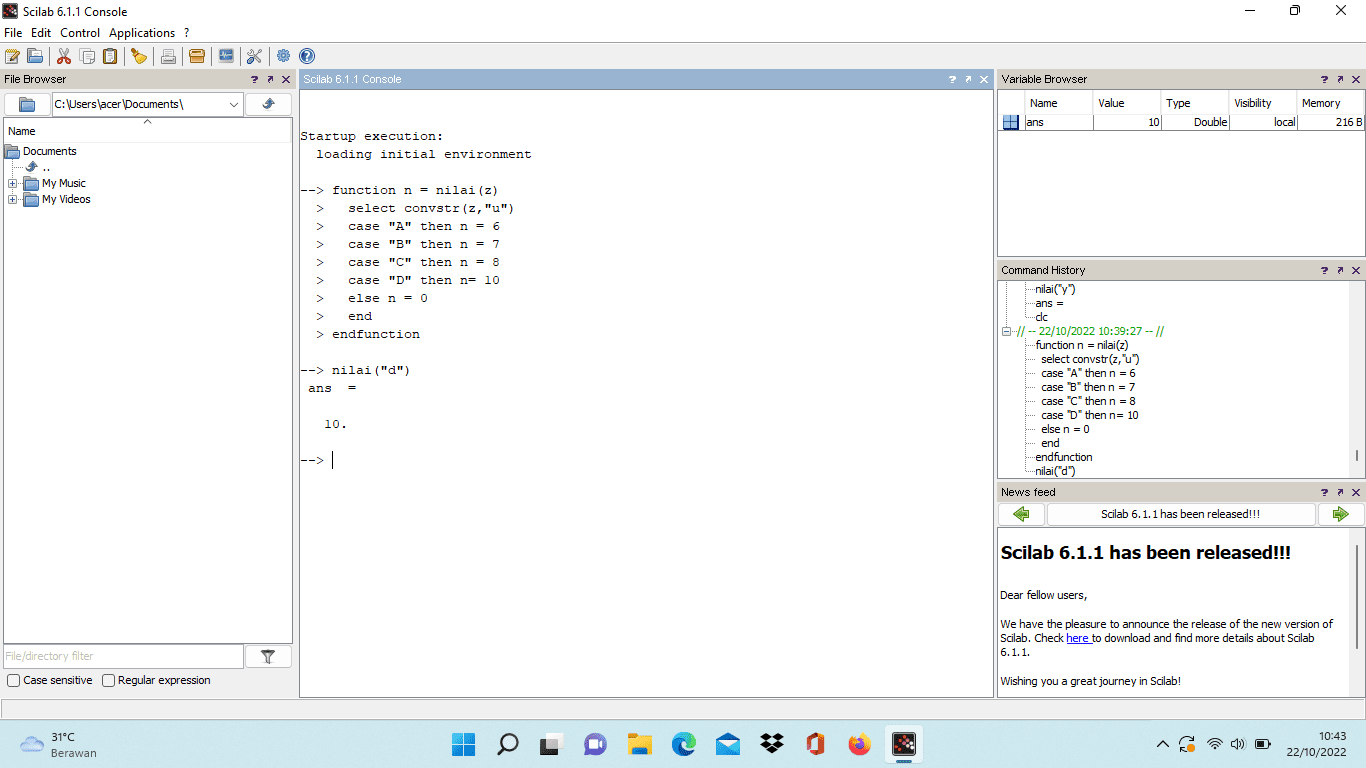Screen dimensions: 1366x768
Task: Open the ATOMS module manager icon
Action: 197,56
